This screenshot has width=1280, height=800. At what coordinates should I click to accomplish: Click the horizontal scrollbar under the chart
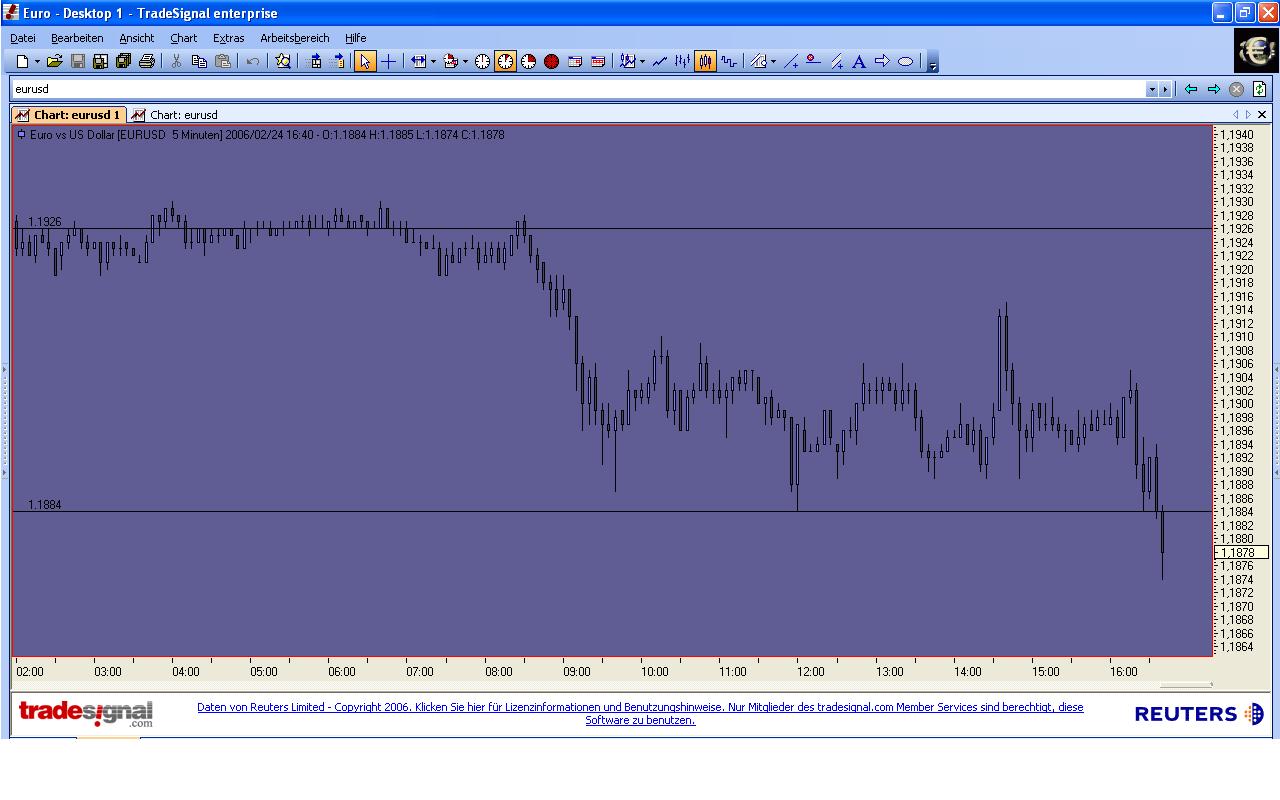(x=1185, y=685)
